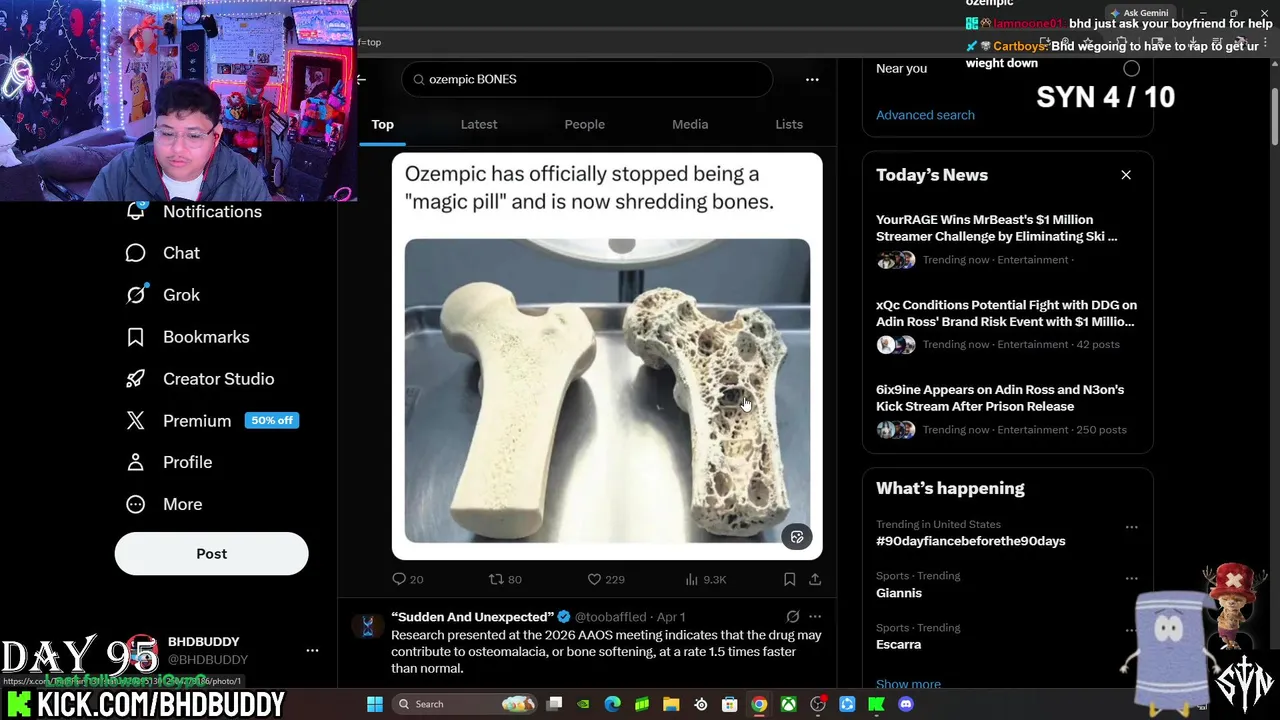Open the @toobaffled handle link

[612, 617]
